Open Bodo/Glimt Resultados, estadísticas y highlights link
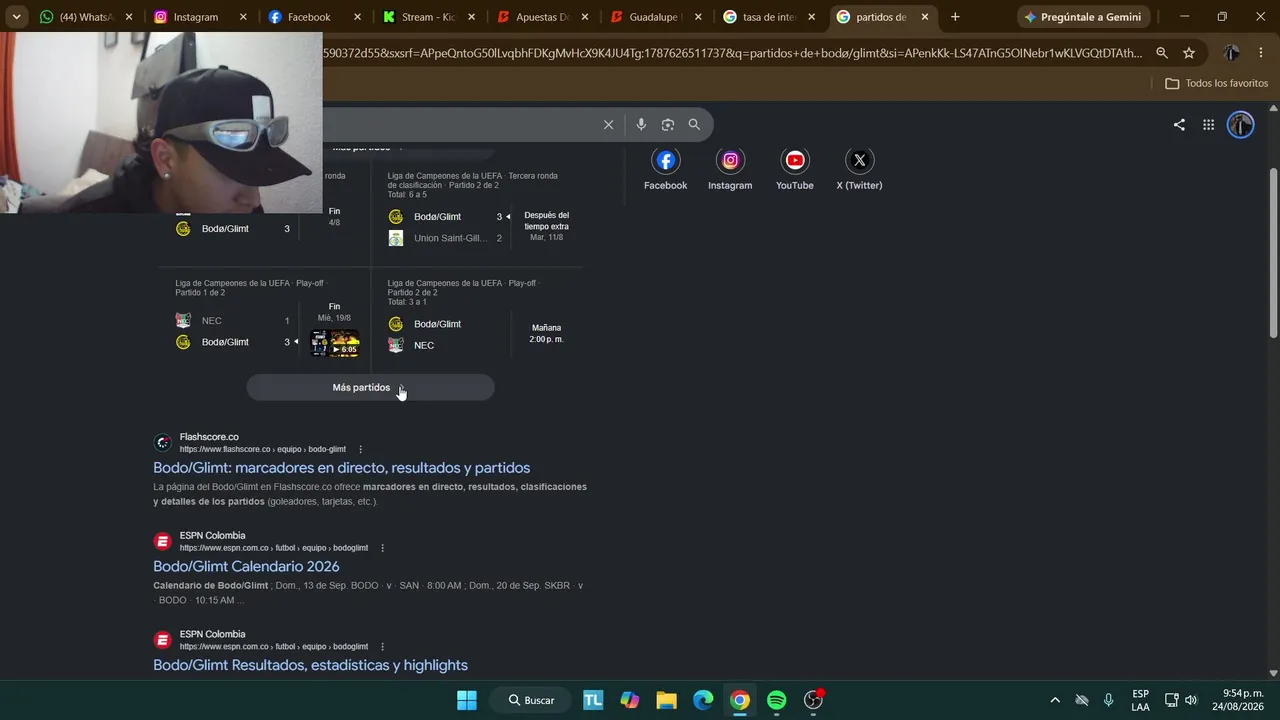The width and height of the screenshot is (1280, 720). pos(310,665)
